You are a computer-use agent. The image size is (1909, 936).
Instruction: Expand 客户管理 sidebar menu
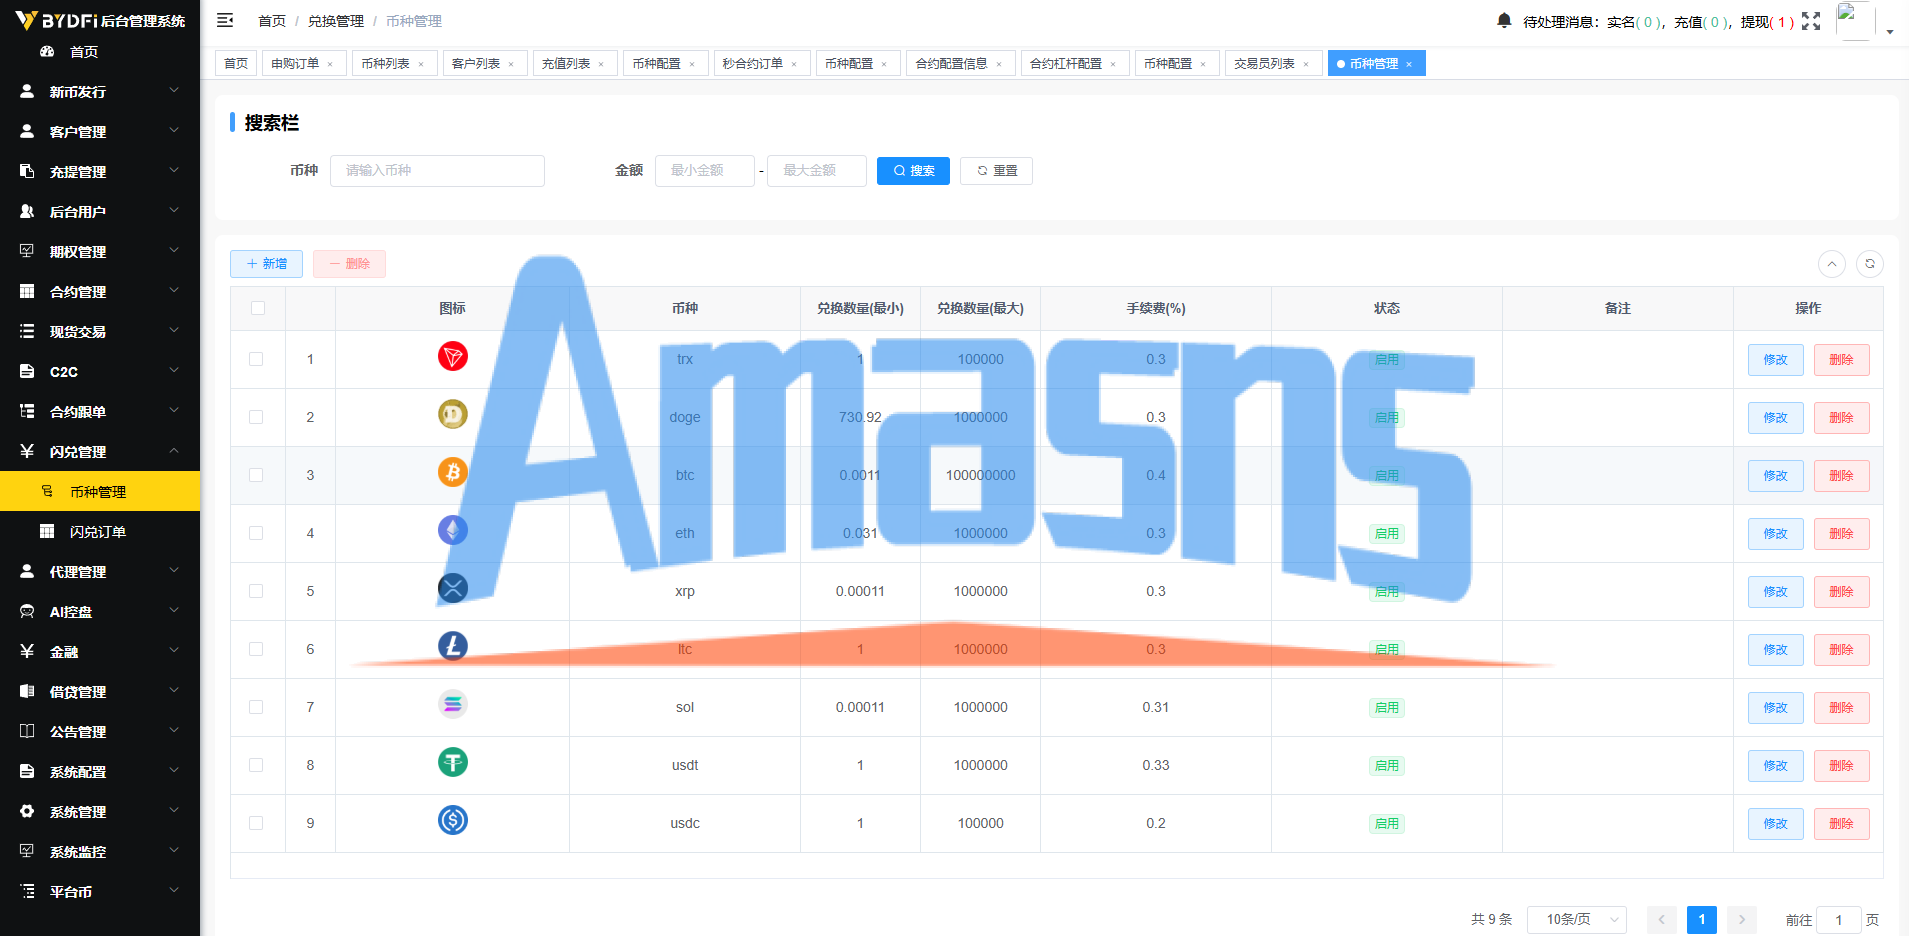tap(100, 131)
